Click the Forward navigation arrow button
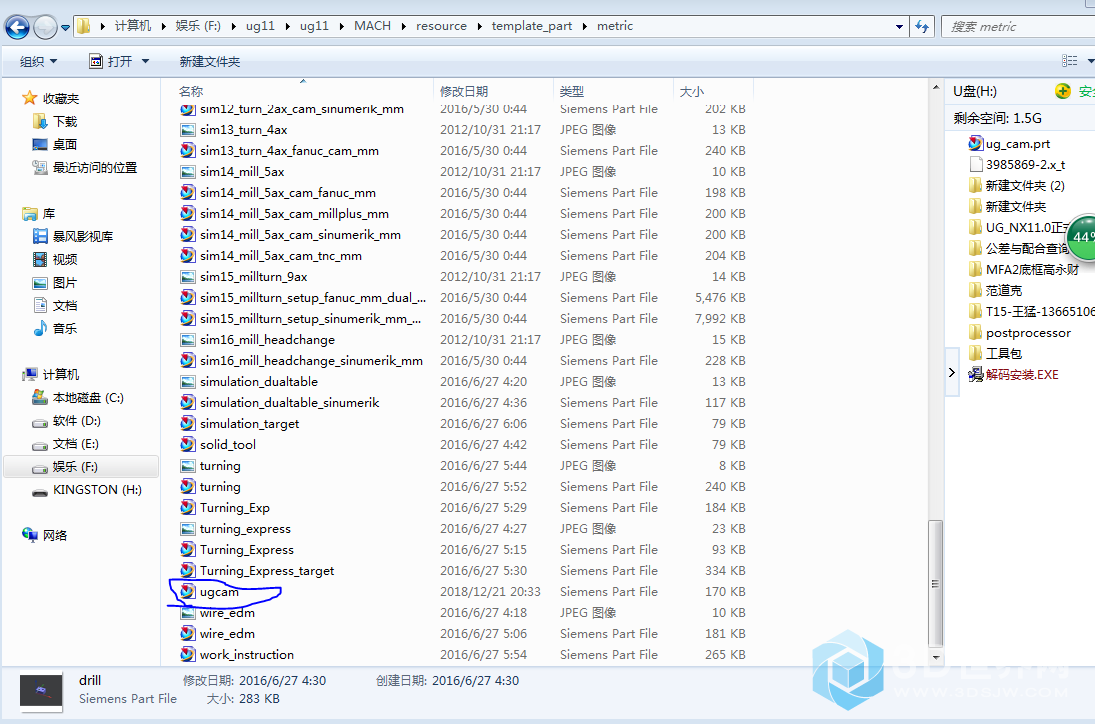1095x724 pixels. tap(45, 27)
